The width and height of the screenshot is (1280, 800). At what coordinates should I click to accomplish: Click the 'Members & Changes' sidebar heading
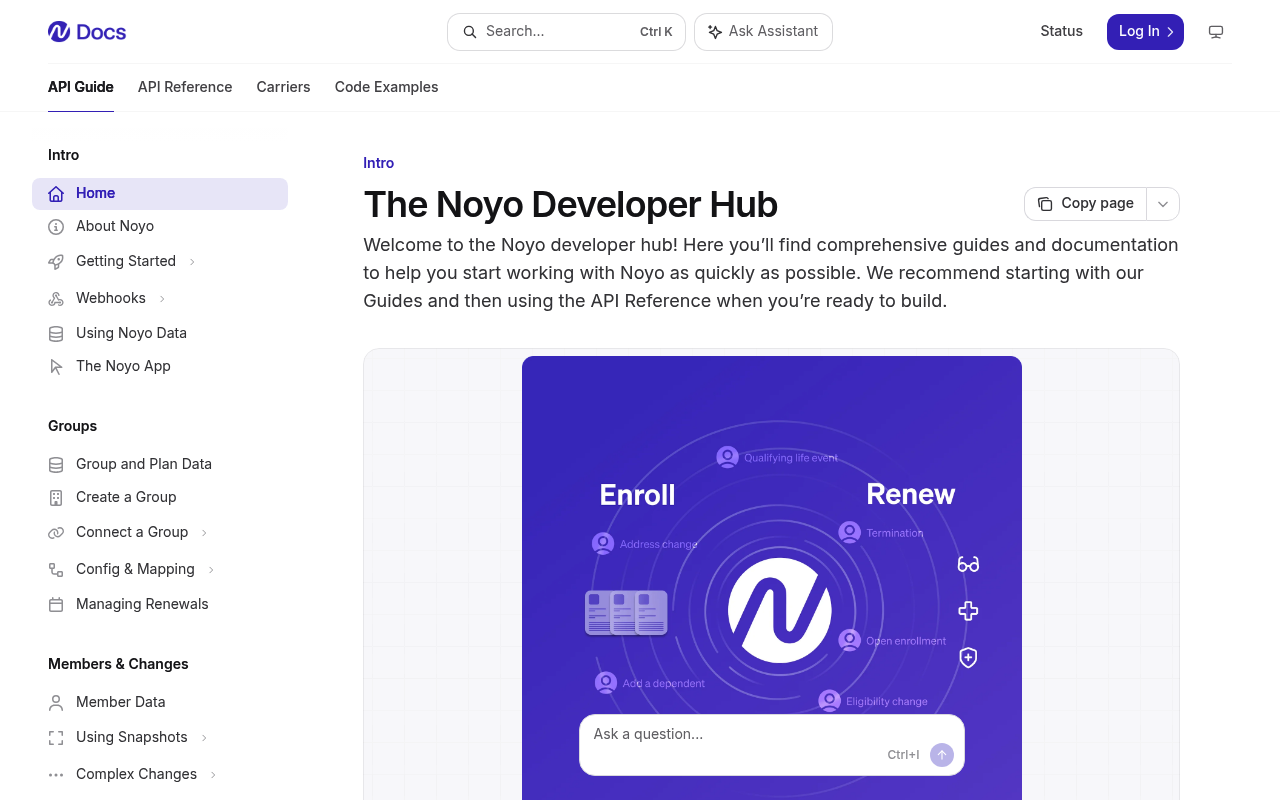click(x=118, y=665)
